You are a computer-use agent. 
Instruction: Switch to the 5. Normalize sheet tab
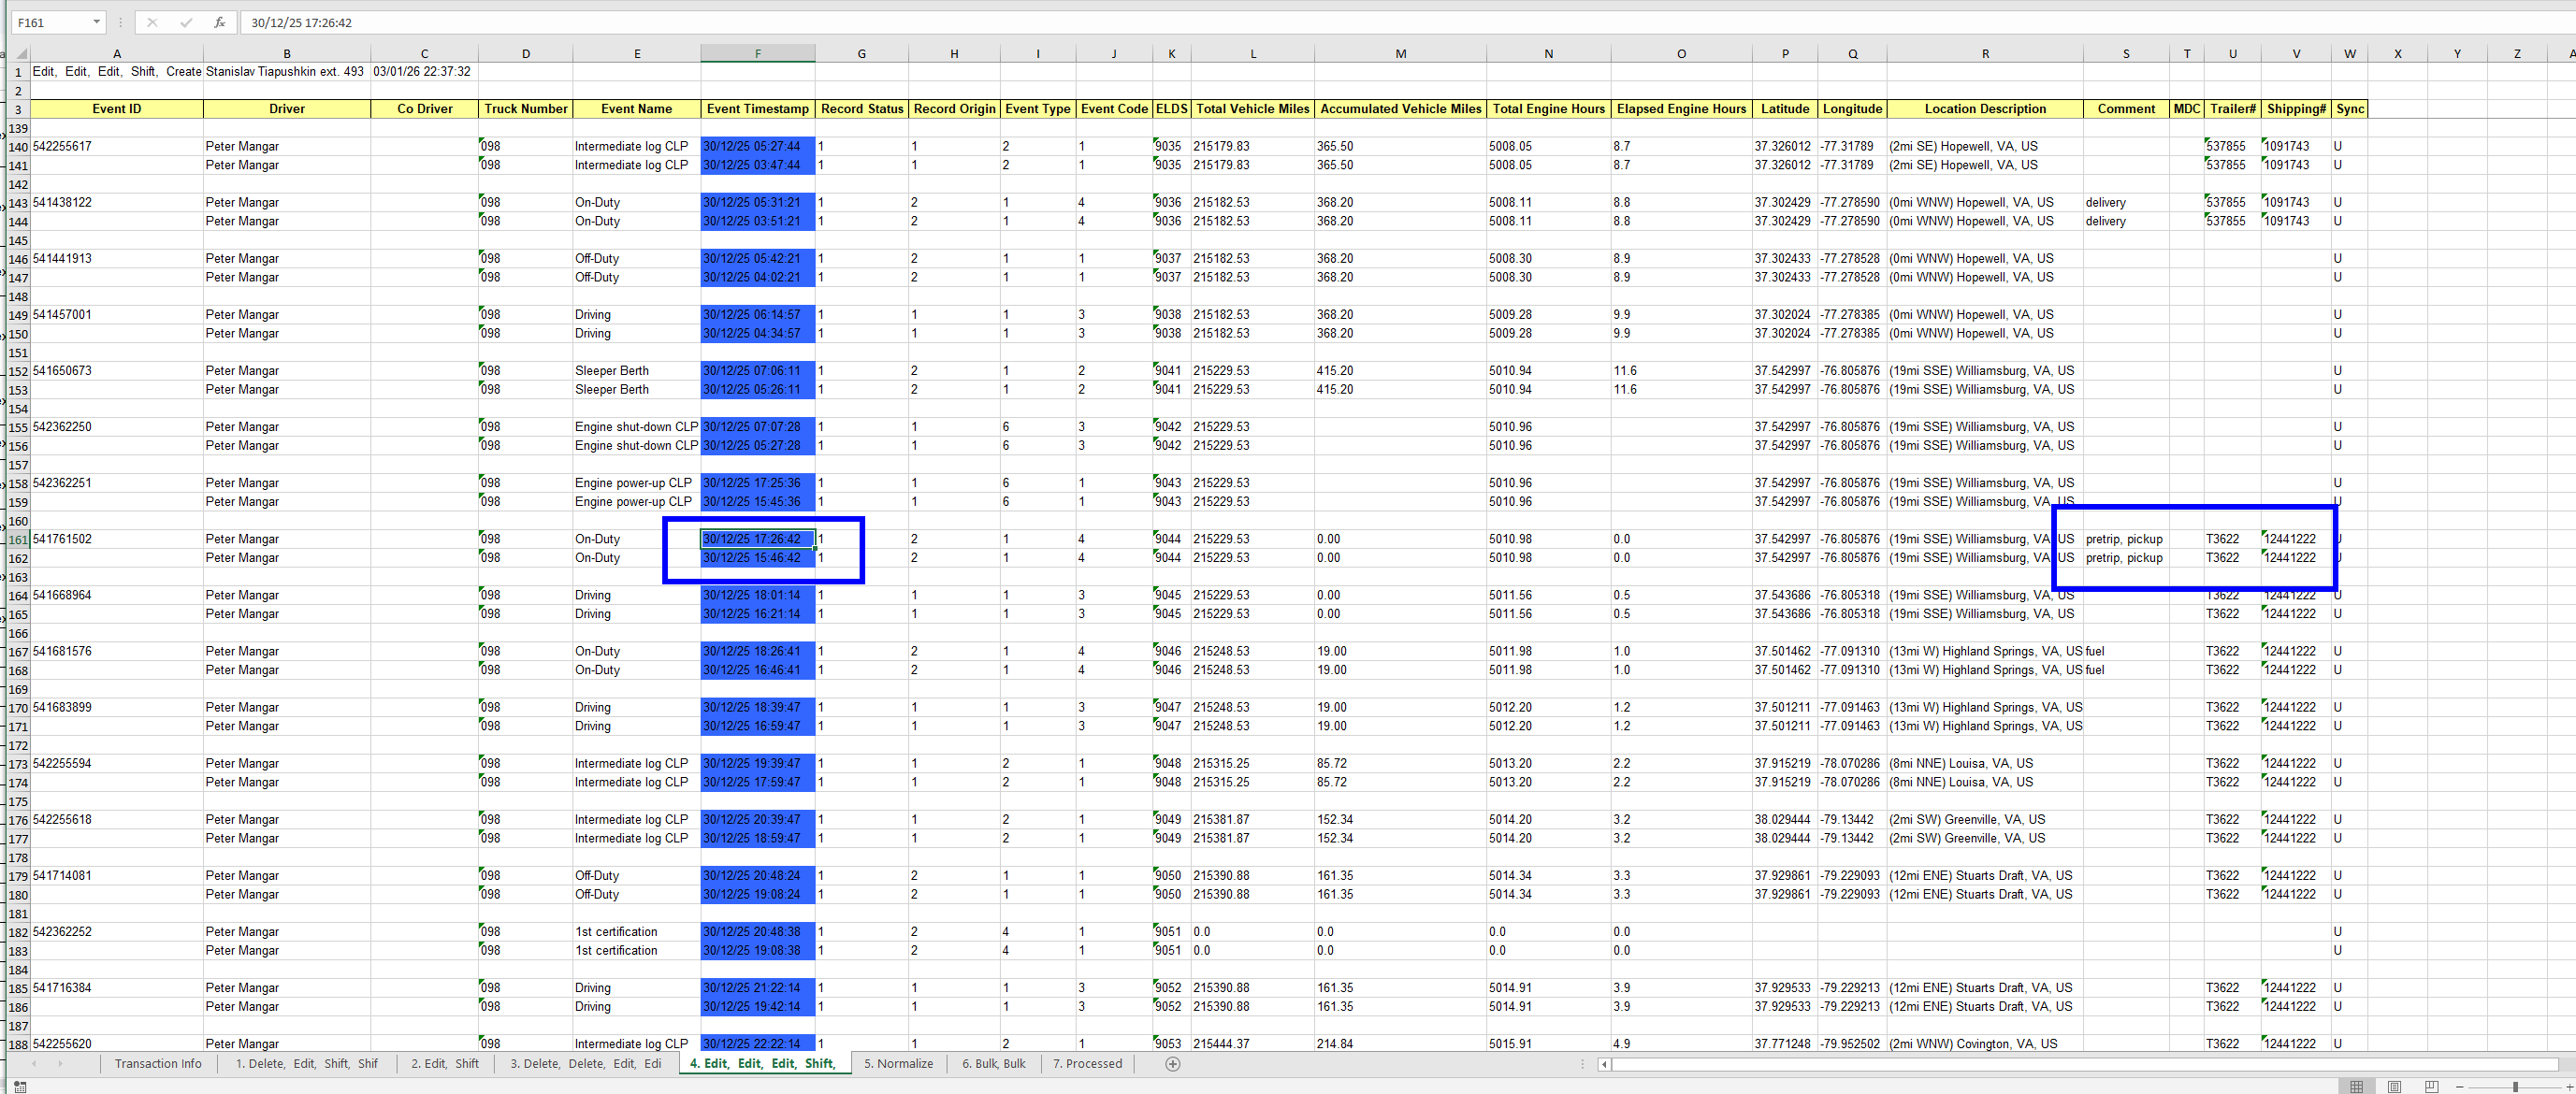[898, 1064]
